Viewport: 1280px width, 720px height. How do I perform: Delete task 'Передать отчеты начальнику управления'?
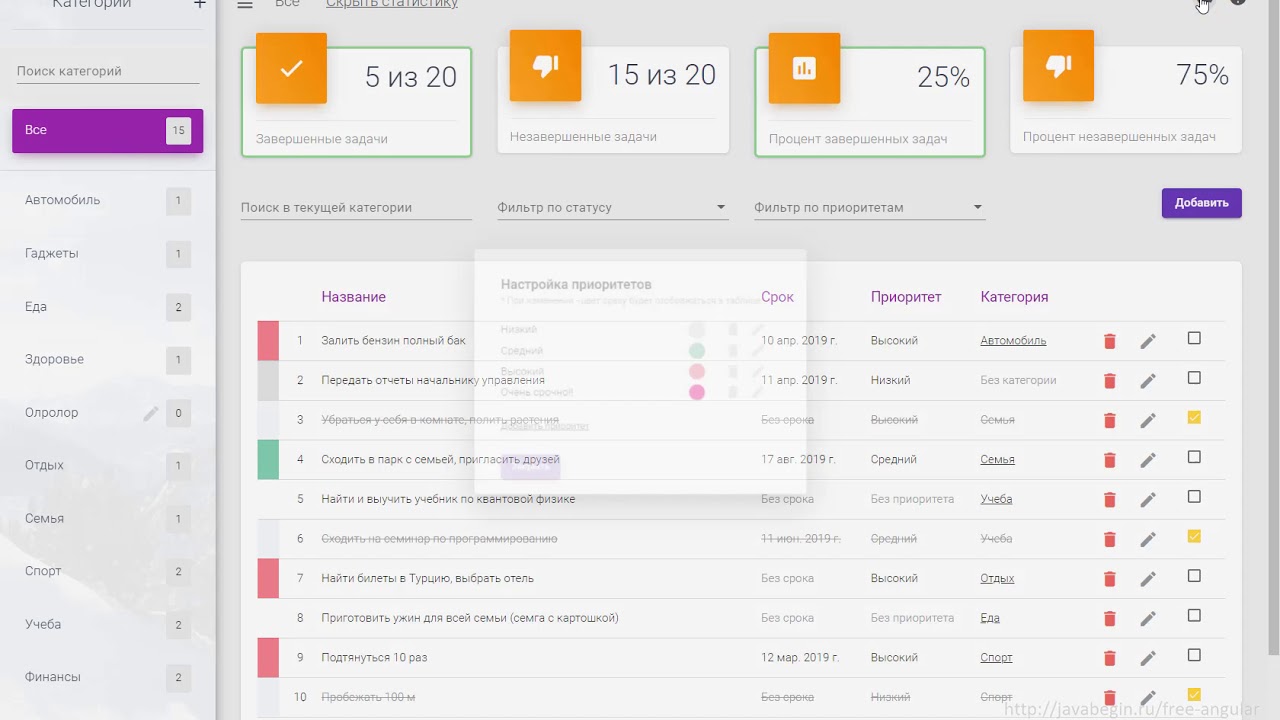point(1109,380)
